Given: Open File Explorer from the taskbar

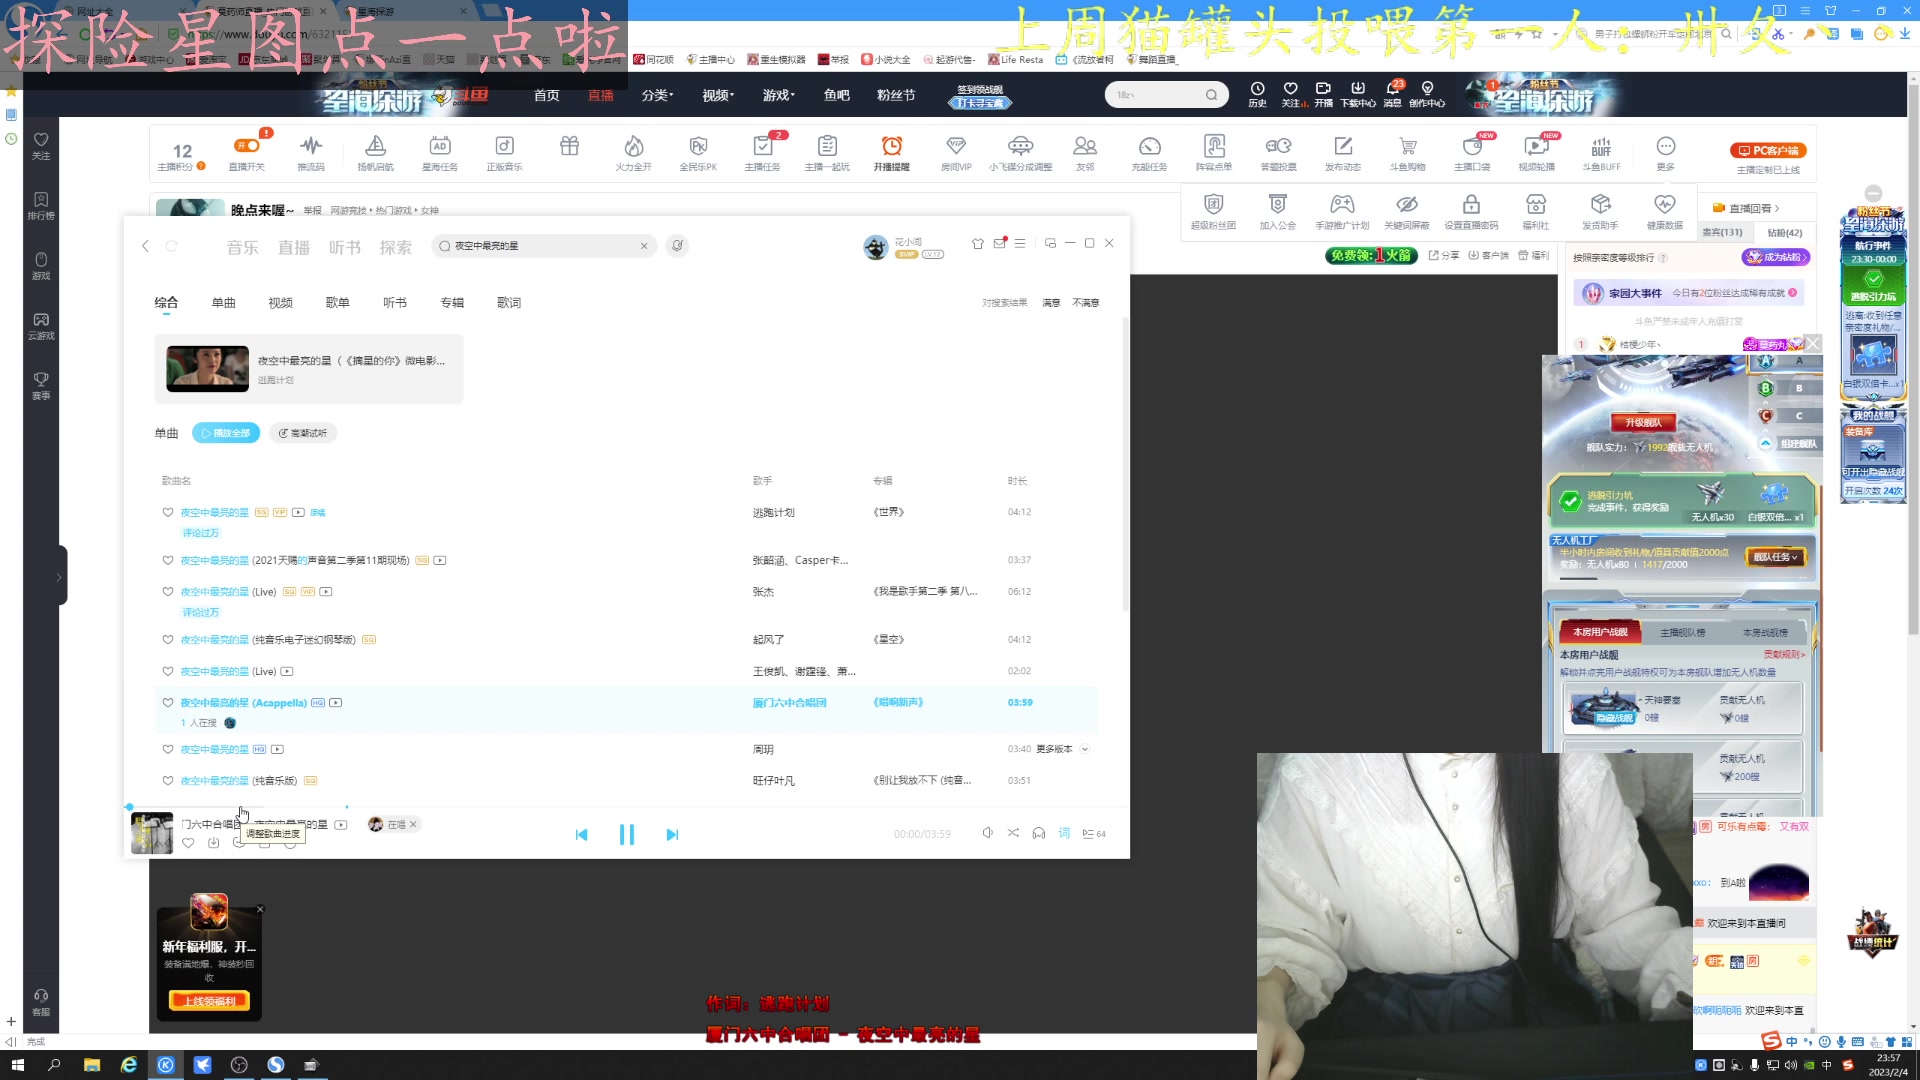Looking at the screenshot, I should click(x=92, y=1065).
